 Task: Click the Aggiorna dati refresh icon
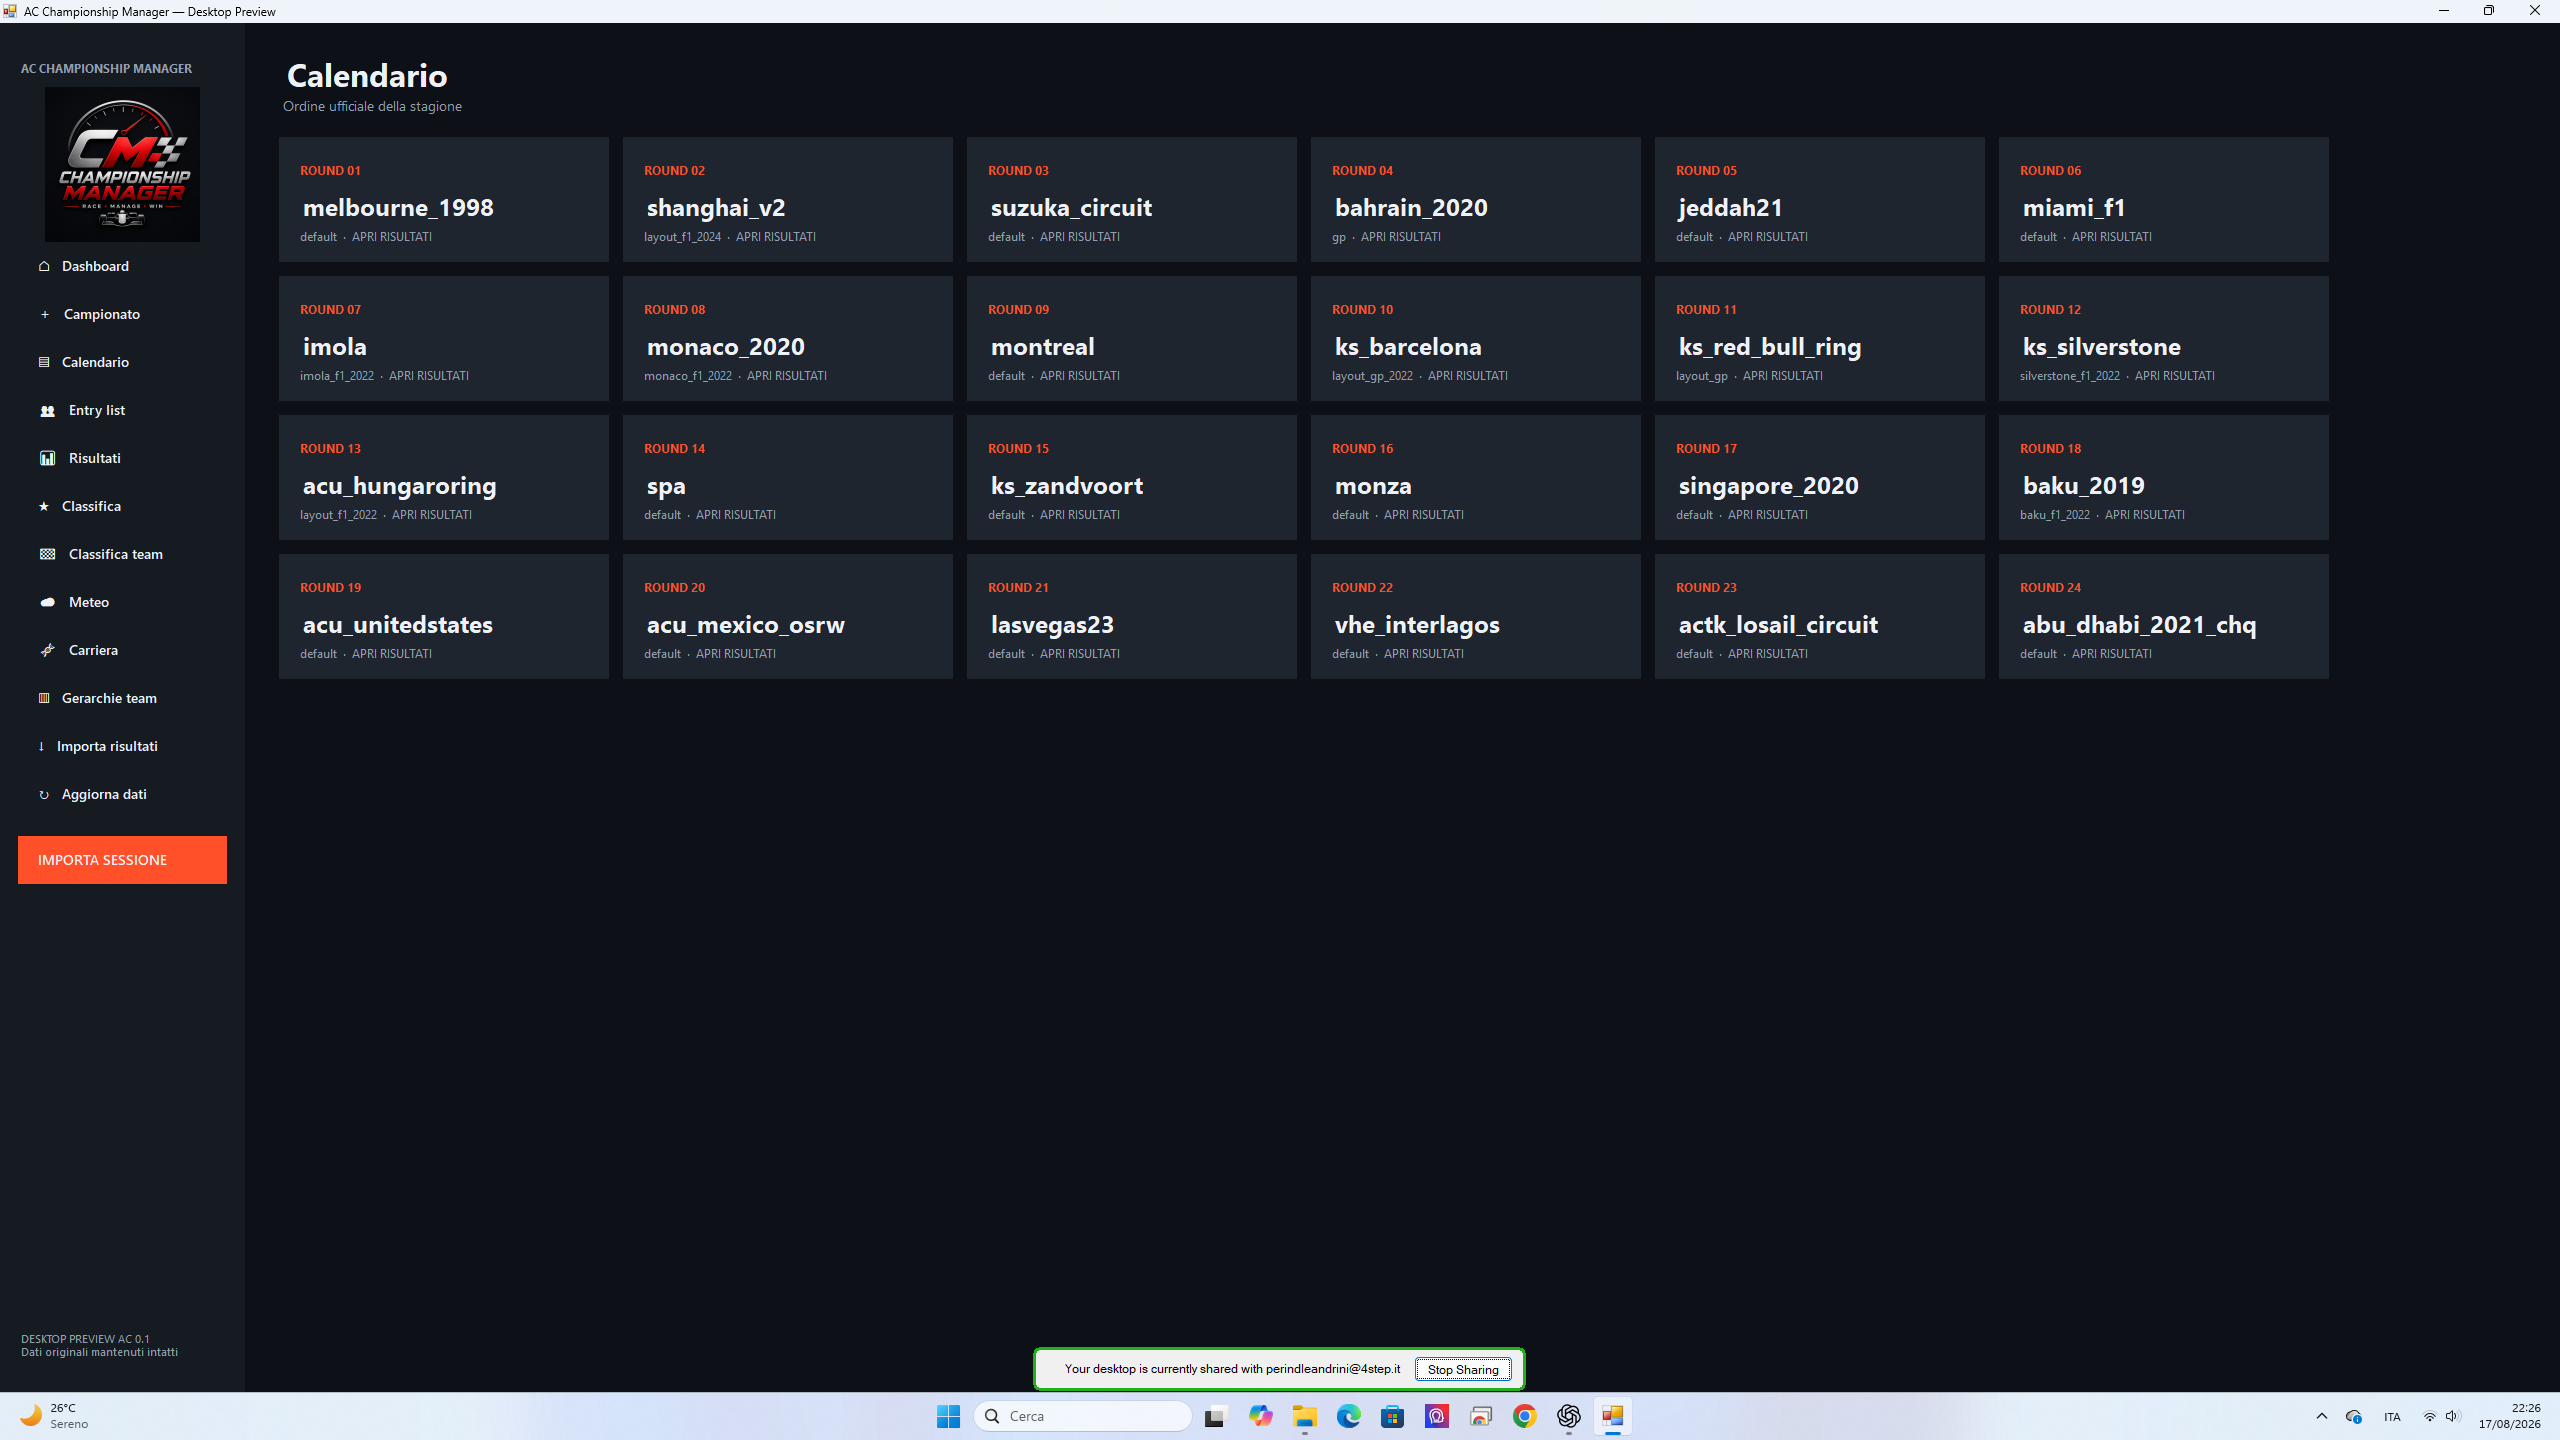tap(44, 795)
